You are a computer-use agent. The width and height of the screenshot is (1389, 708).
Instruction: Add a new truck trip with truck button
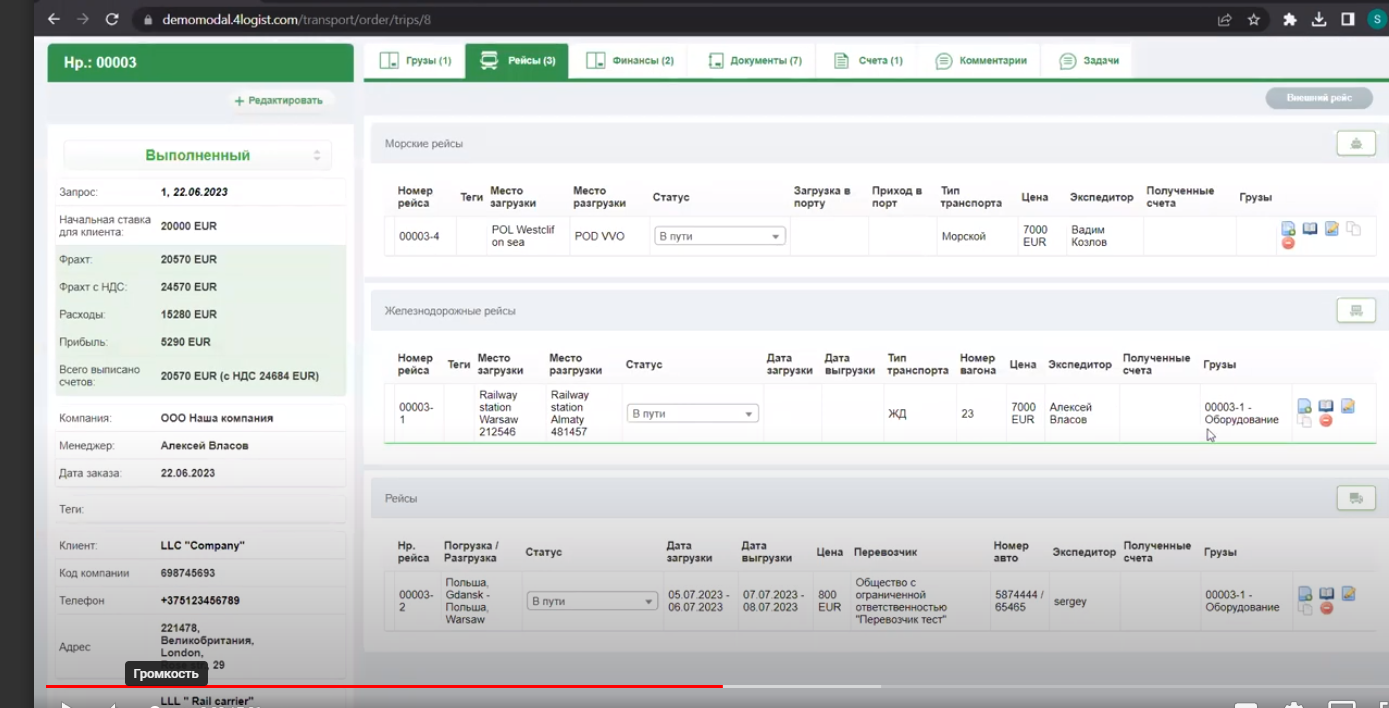(1356, 497)
